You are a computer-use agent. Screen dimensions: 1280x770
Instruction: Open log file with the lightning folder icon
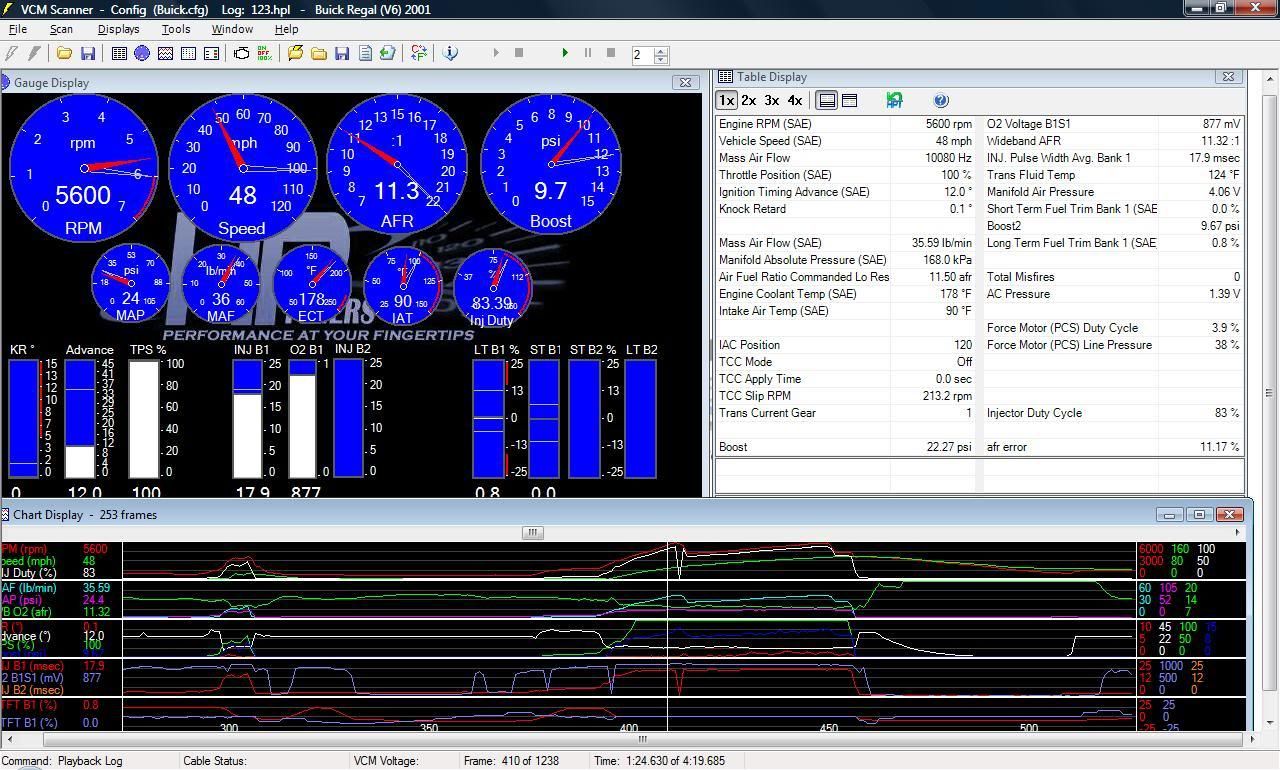[x=295, y=53]
